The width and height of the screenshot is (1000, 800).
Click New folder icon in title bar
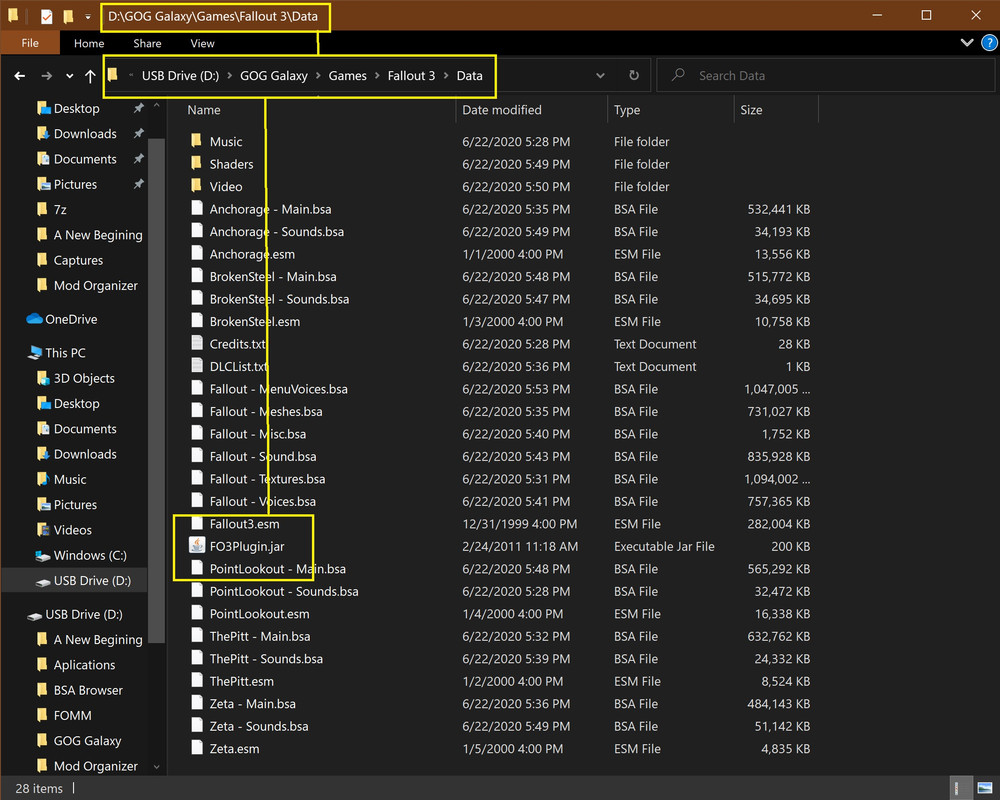coord(68,16)
